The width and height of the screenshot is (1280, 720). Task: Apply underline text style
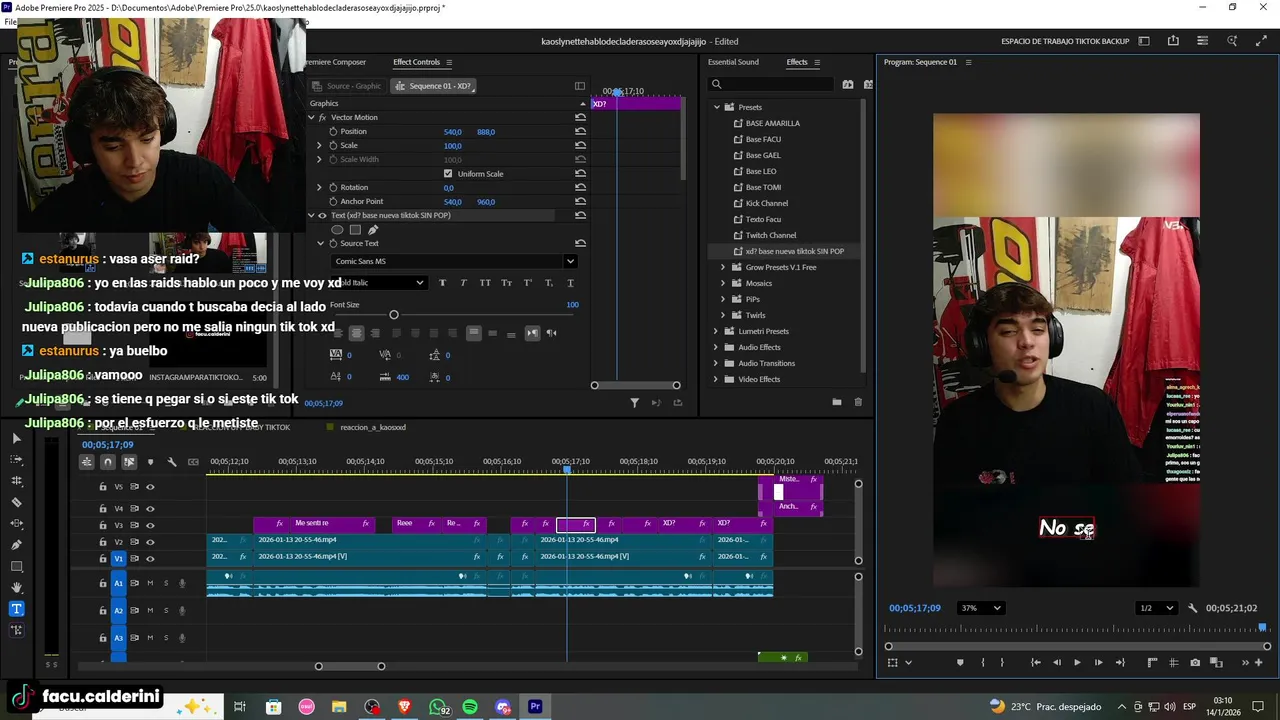570,283
